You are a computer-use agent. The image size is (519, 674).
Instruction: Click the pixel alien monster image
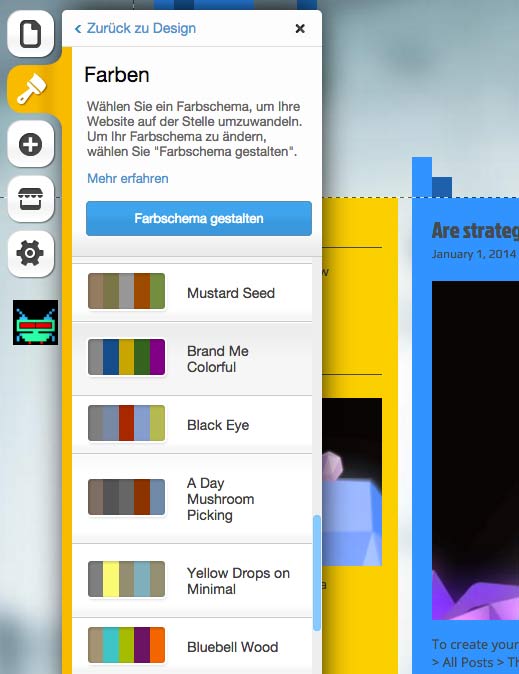pos(35,322)
